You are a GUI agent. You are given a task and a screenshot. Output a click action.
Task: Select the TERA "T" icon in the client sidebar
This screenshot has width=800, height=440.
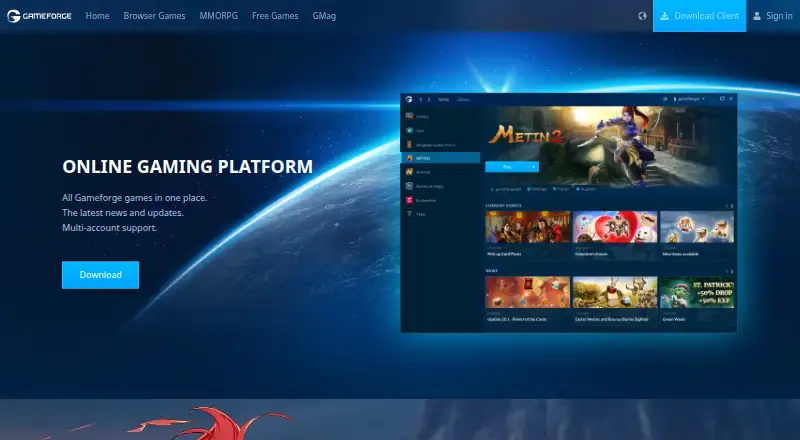pyautogui.click(x=409, y=214)
